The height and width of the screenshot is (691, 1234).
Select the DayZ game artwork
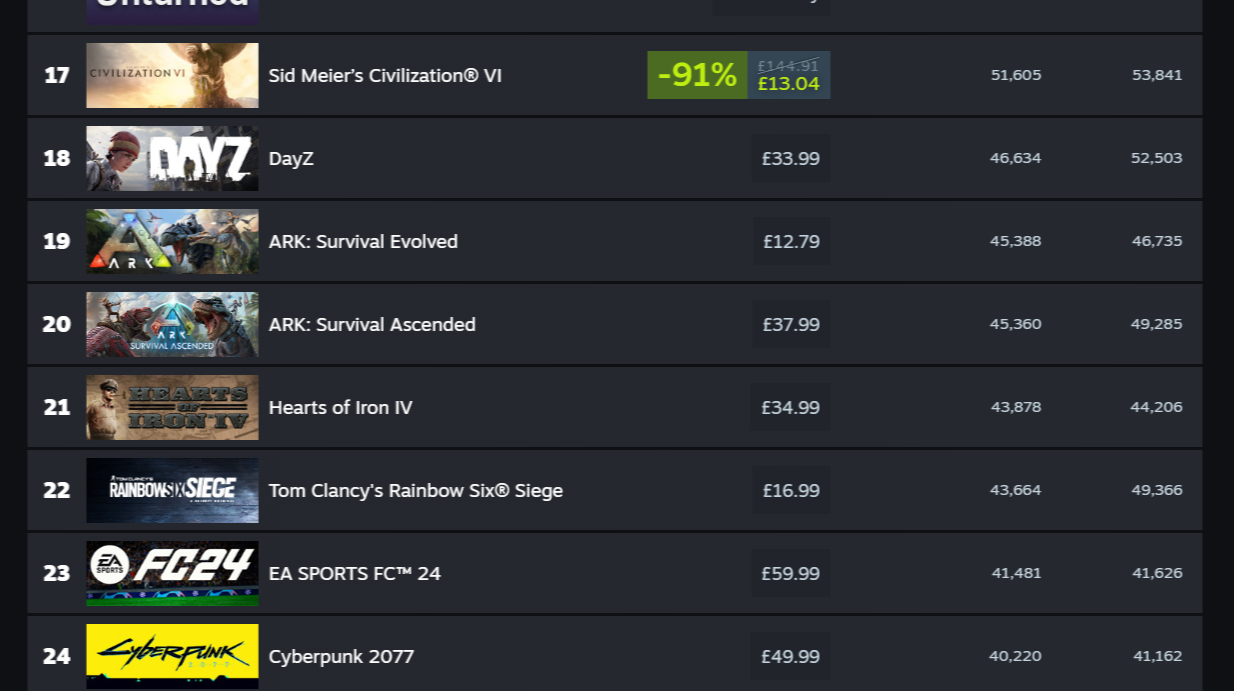171,158
